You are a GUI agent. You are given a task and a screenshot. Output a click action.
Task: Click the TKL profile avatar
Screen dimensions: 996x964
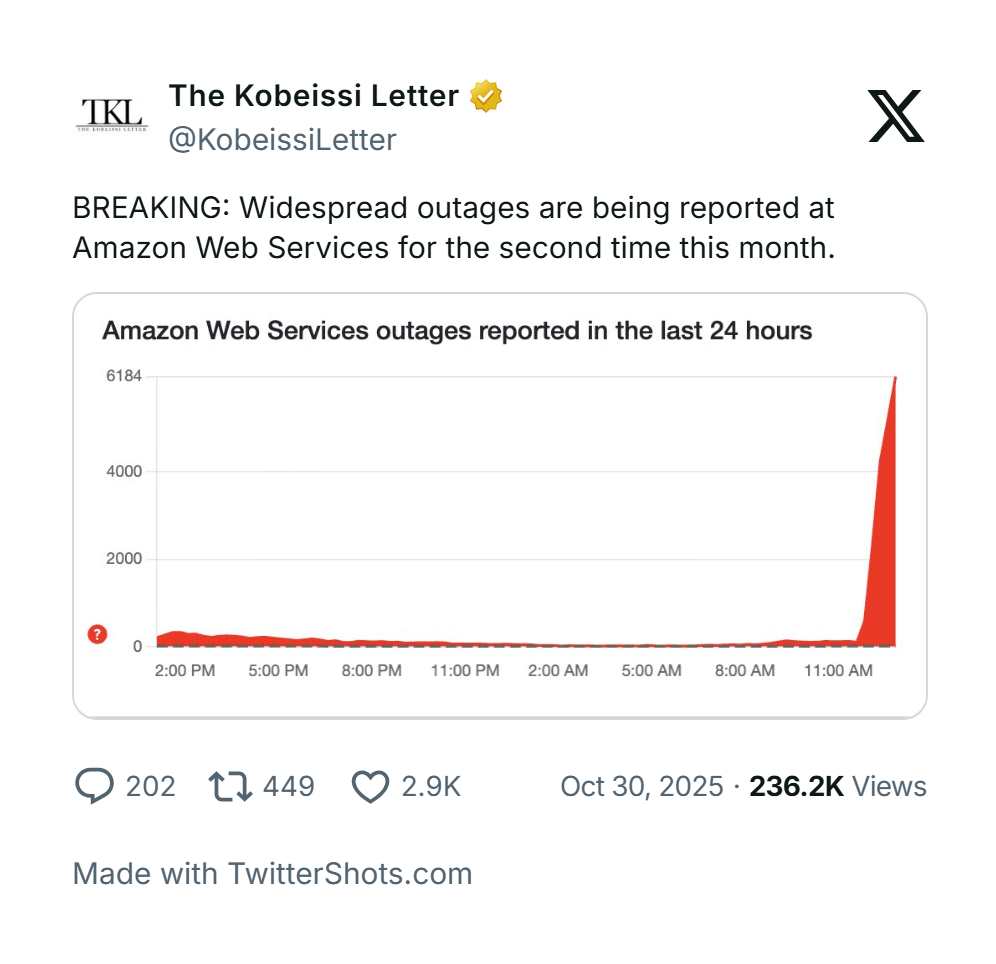[111, 116]
